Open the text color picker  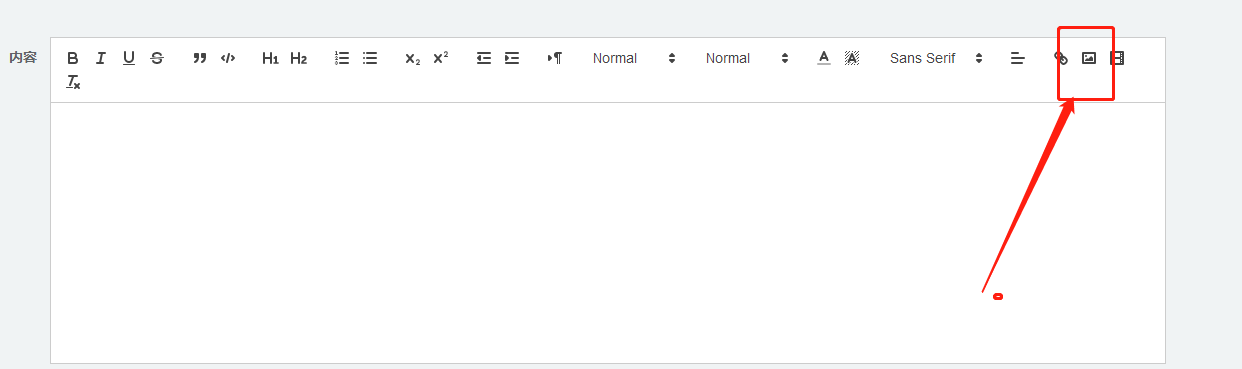pyautogui.click(x=824, y=58)
